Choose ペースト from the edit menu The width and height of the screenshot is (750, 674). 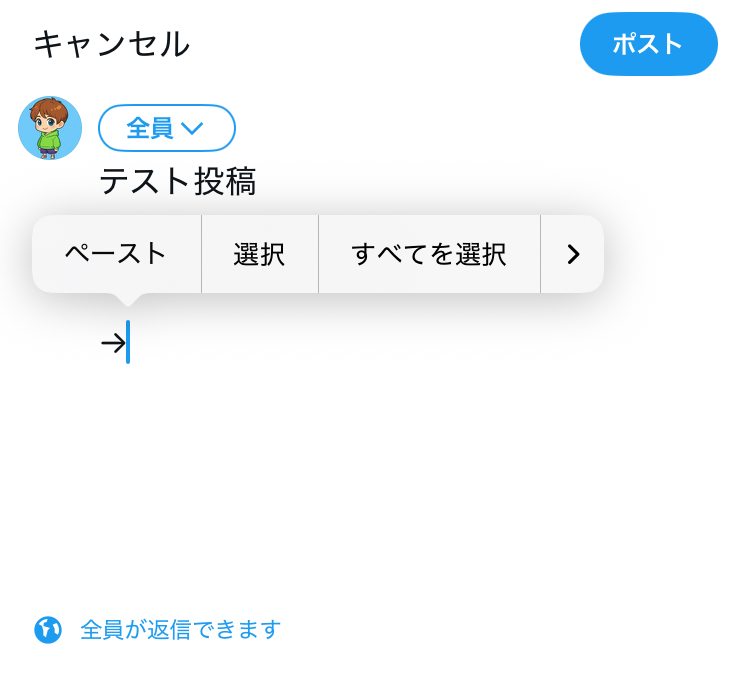[116, 254]
